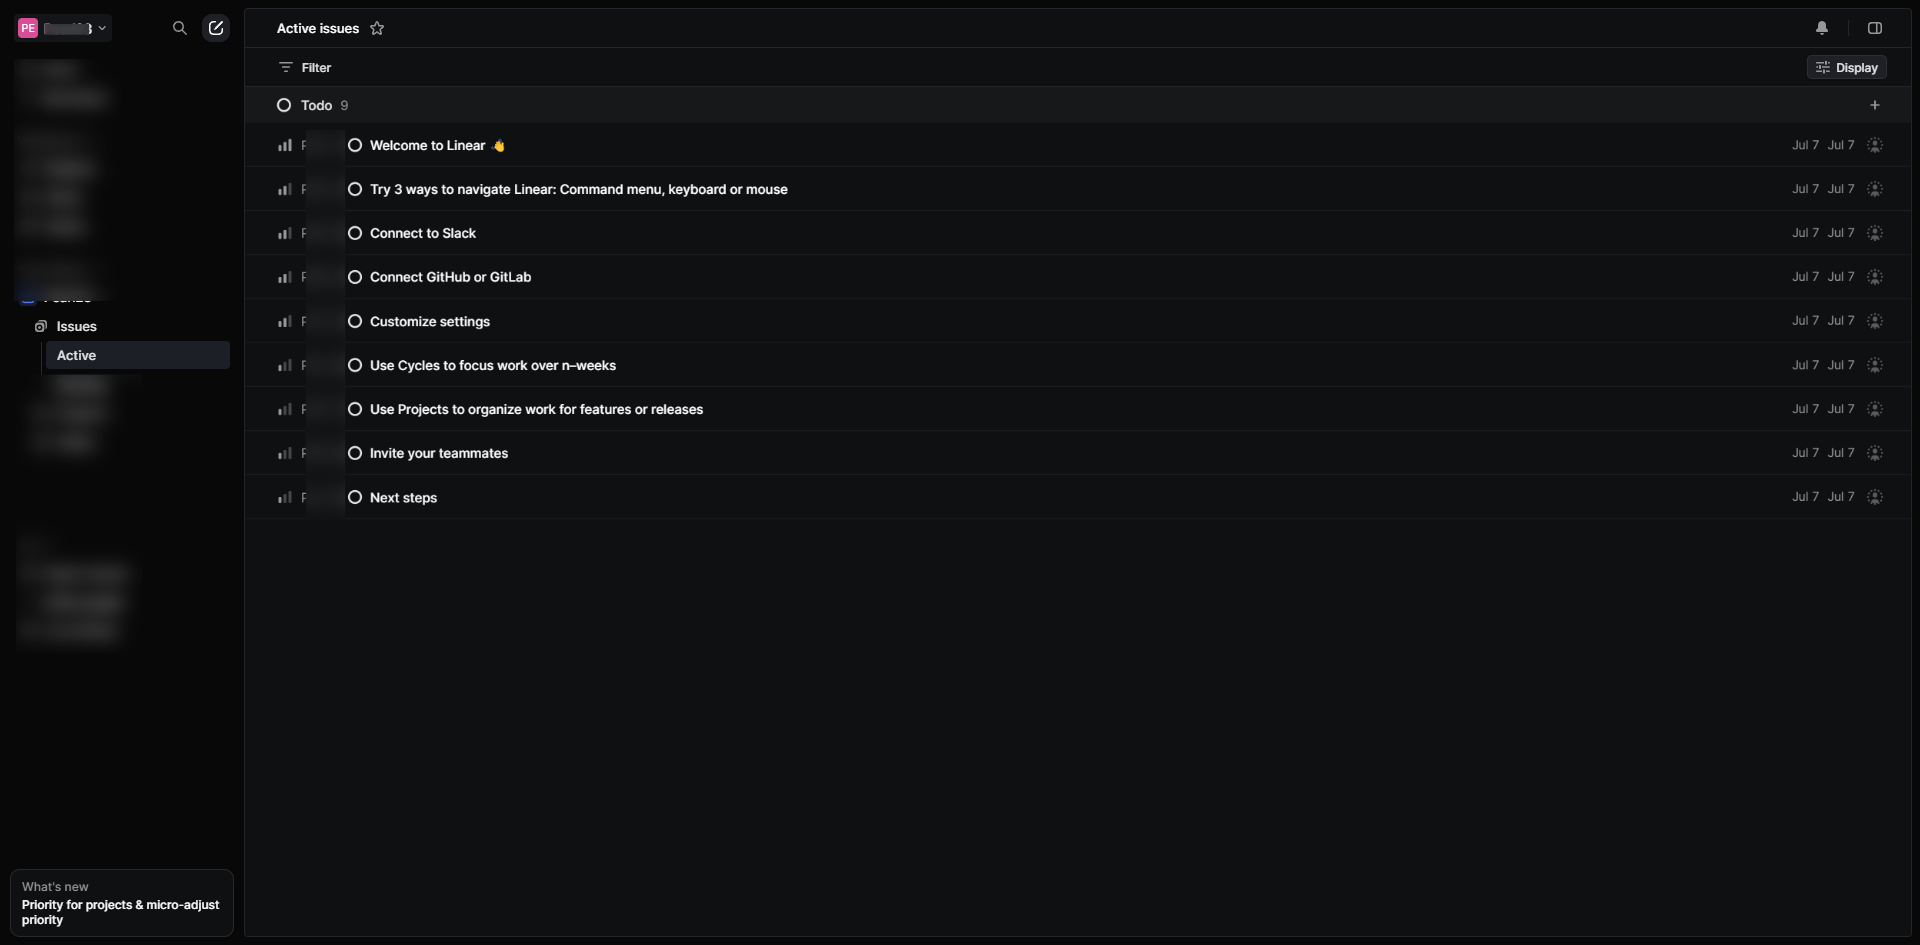Image resolution: width=1920 pixels, height=945 pixels.
Task: Assign the Next steps issue via avatar icon
Action: pyautogui.click(x=1874, y=497)
